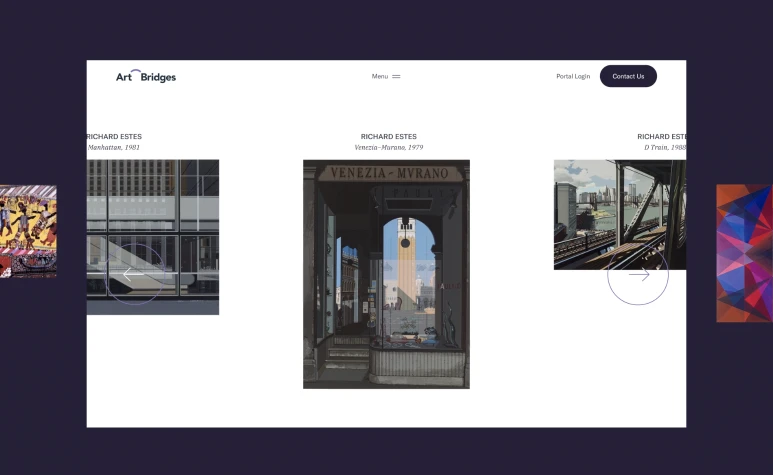Click the "D Train" title text
The image size is (773, 475).
click(665, 147)
